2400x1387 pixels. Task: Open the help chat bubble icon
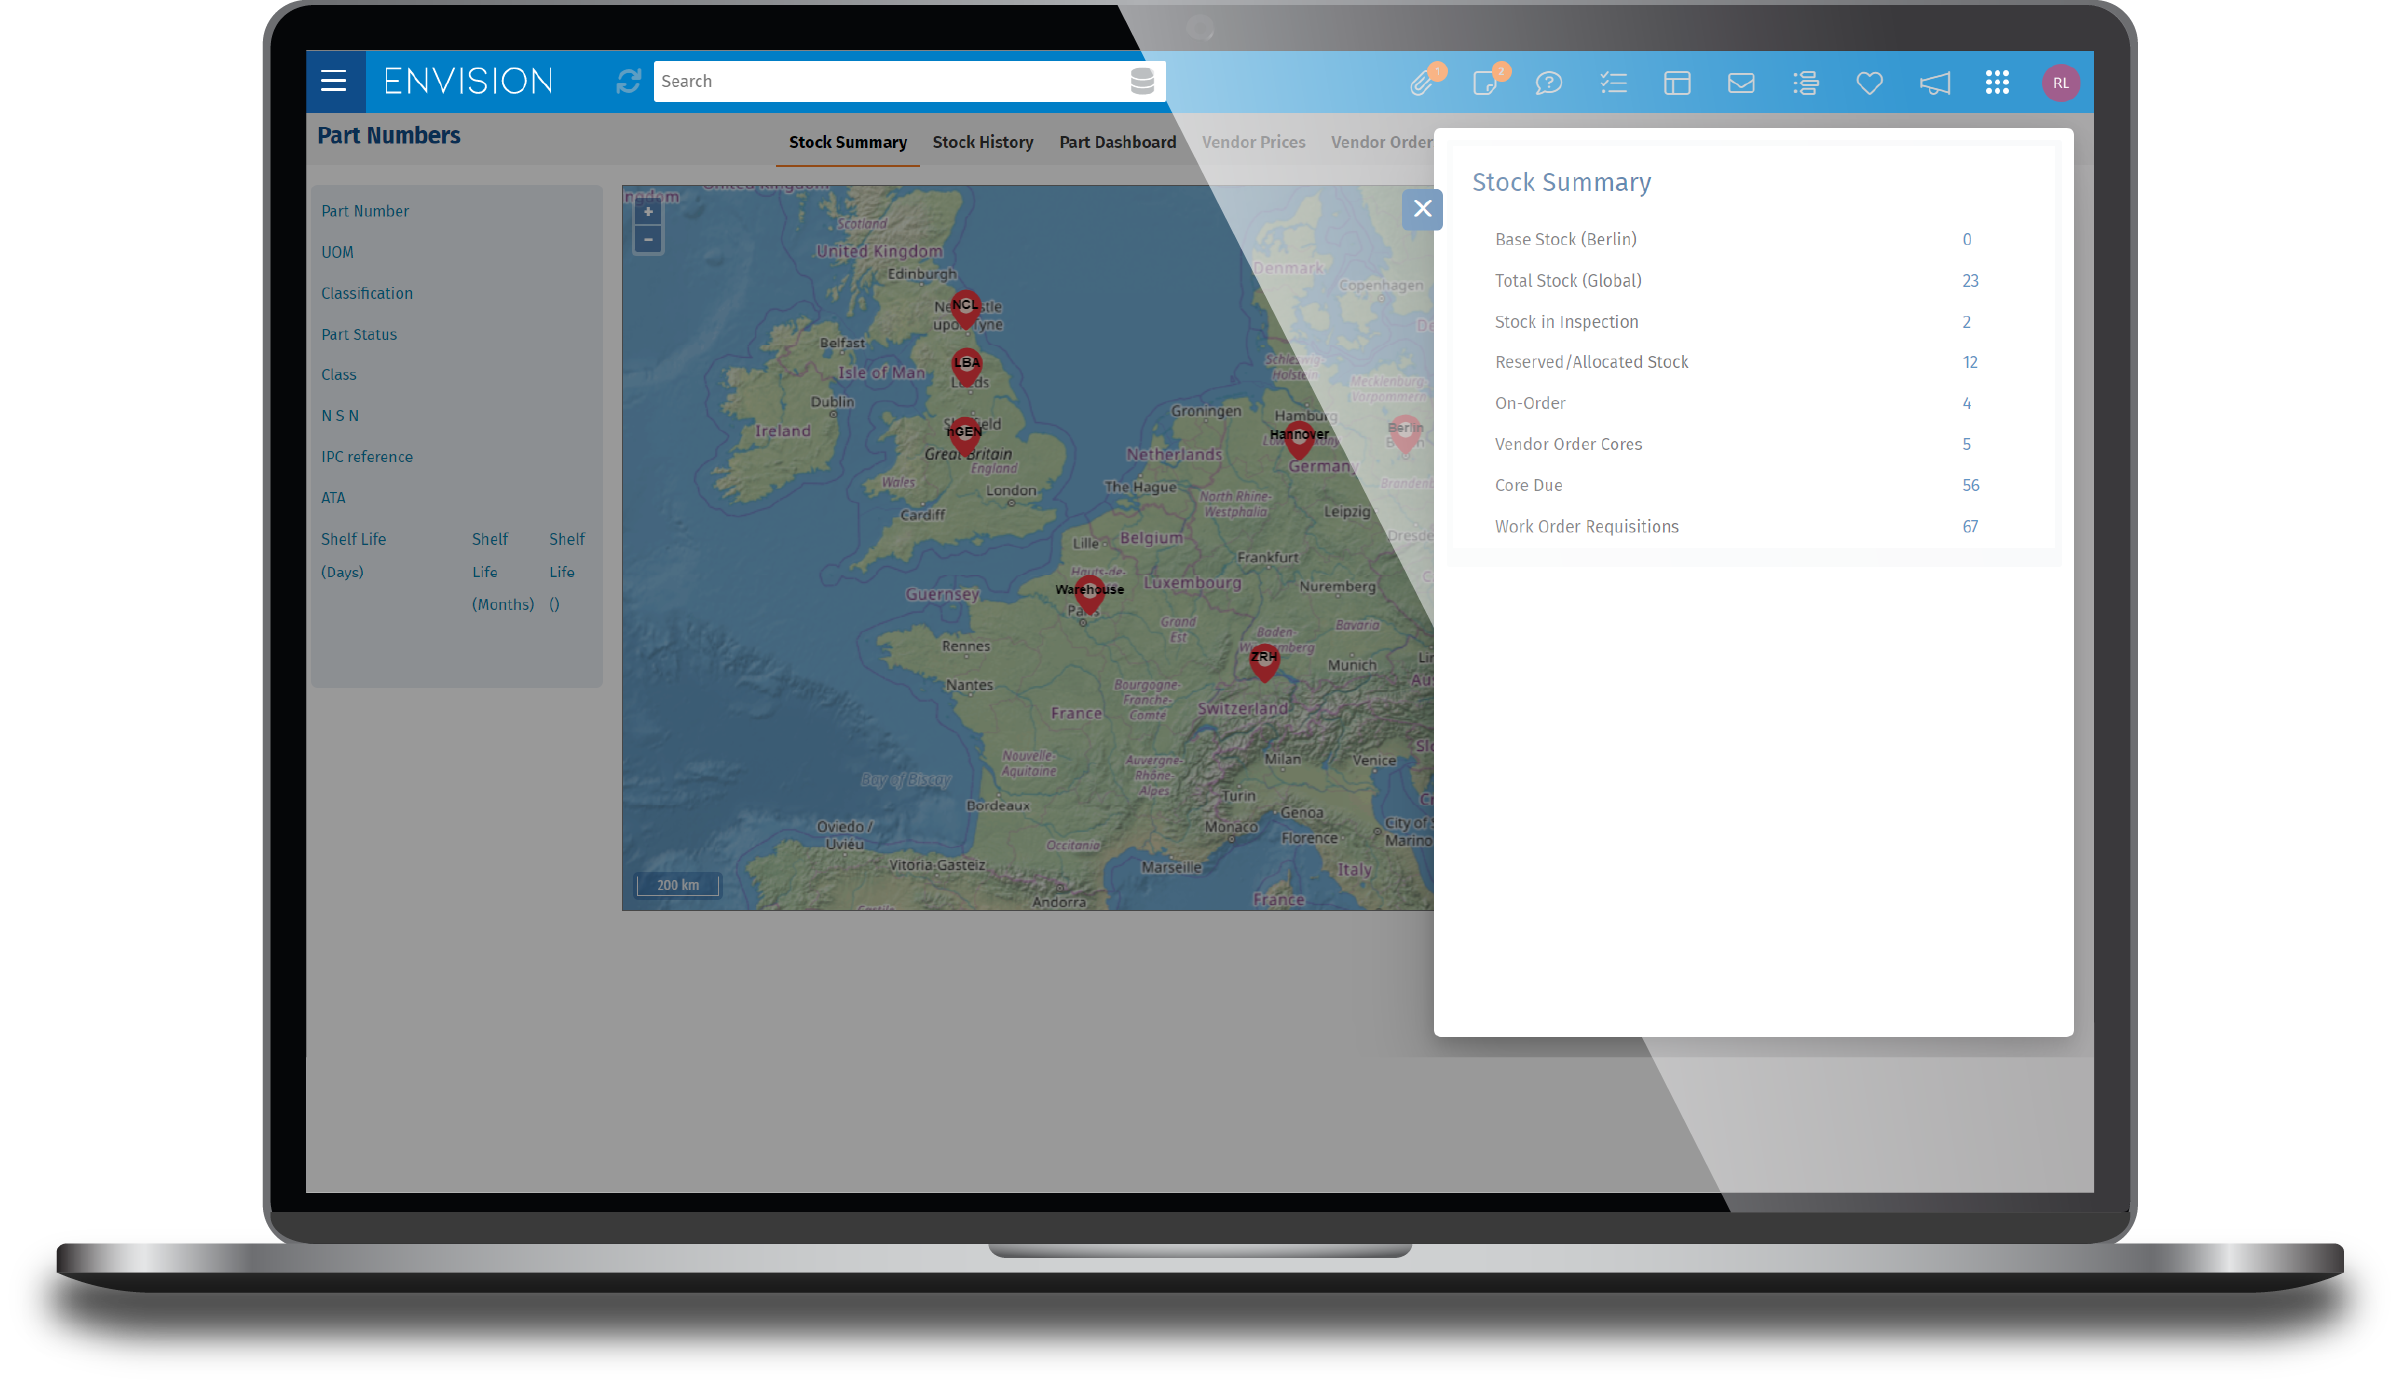pyautogui.click(x=1550, y=83)
